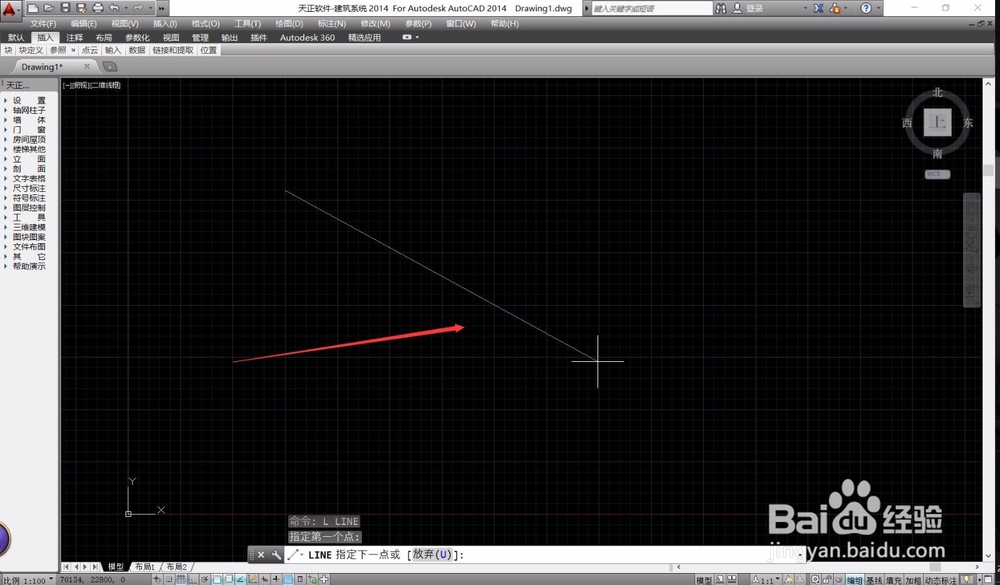
Task: Click the ViewCube 上 top face
Action: pyautogui.click(x=938, y=122)
